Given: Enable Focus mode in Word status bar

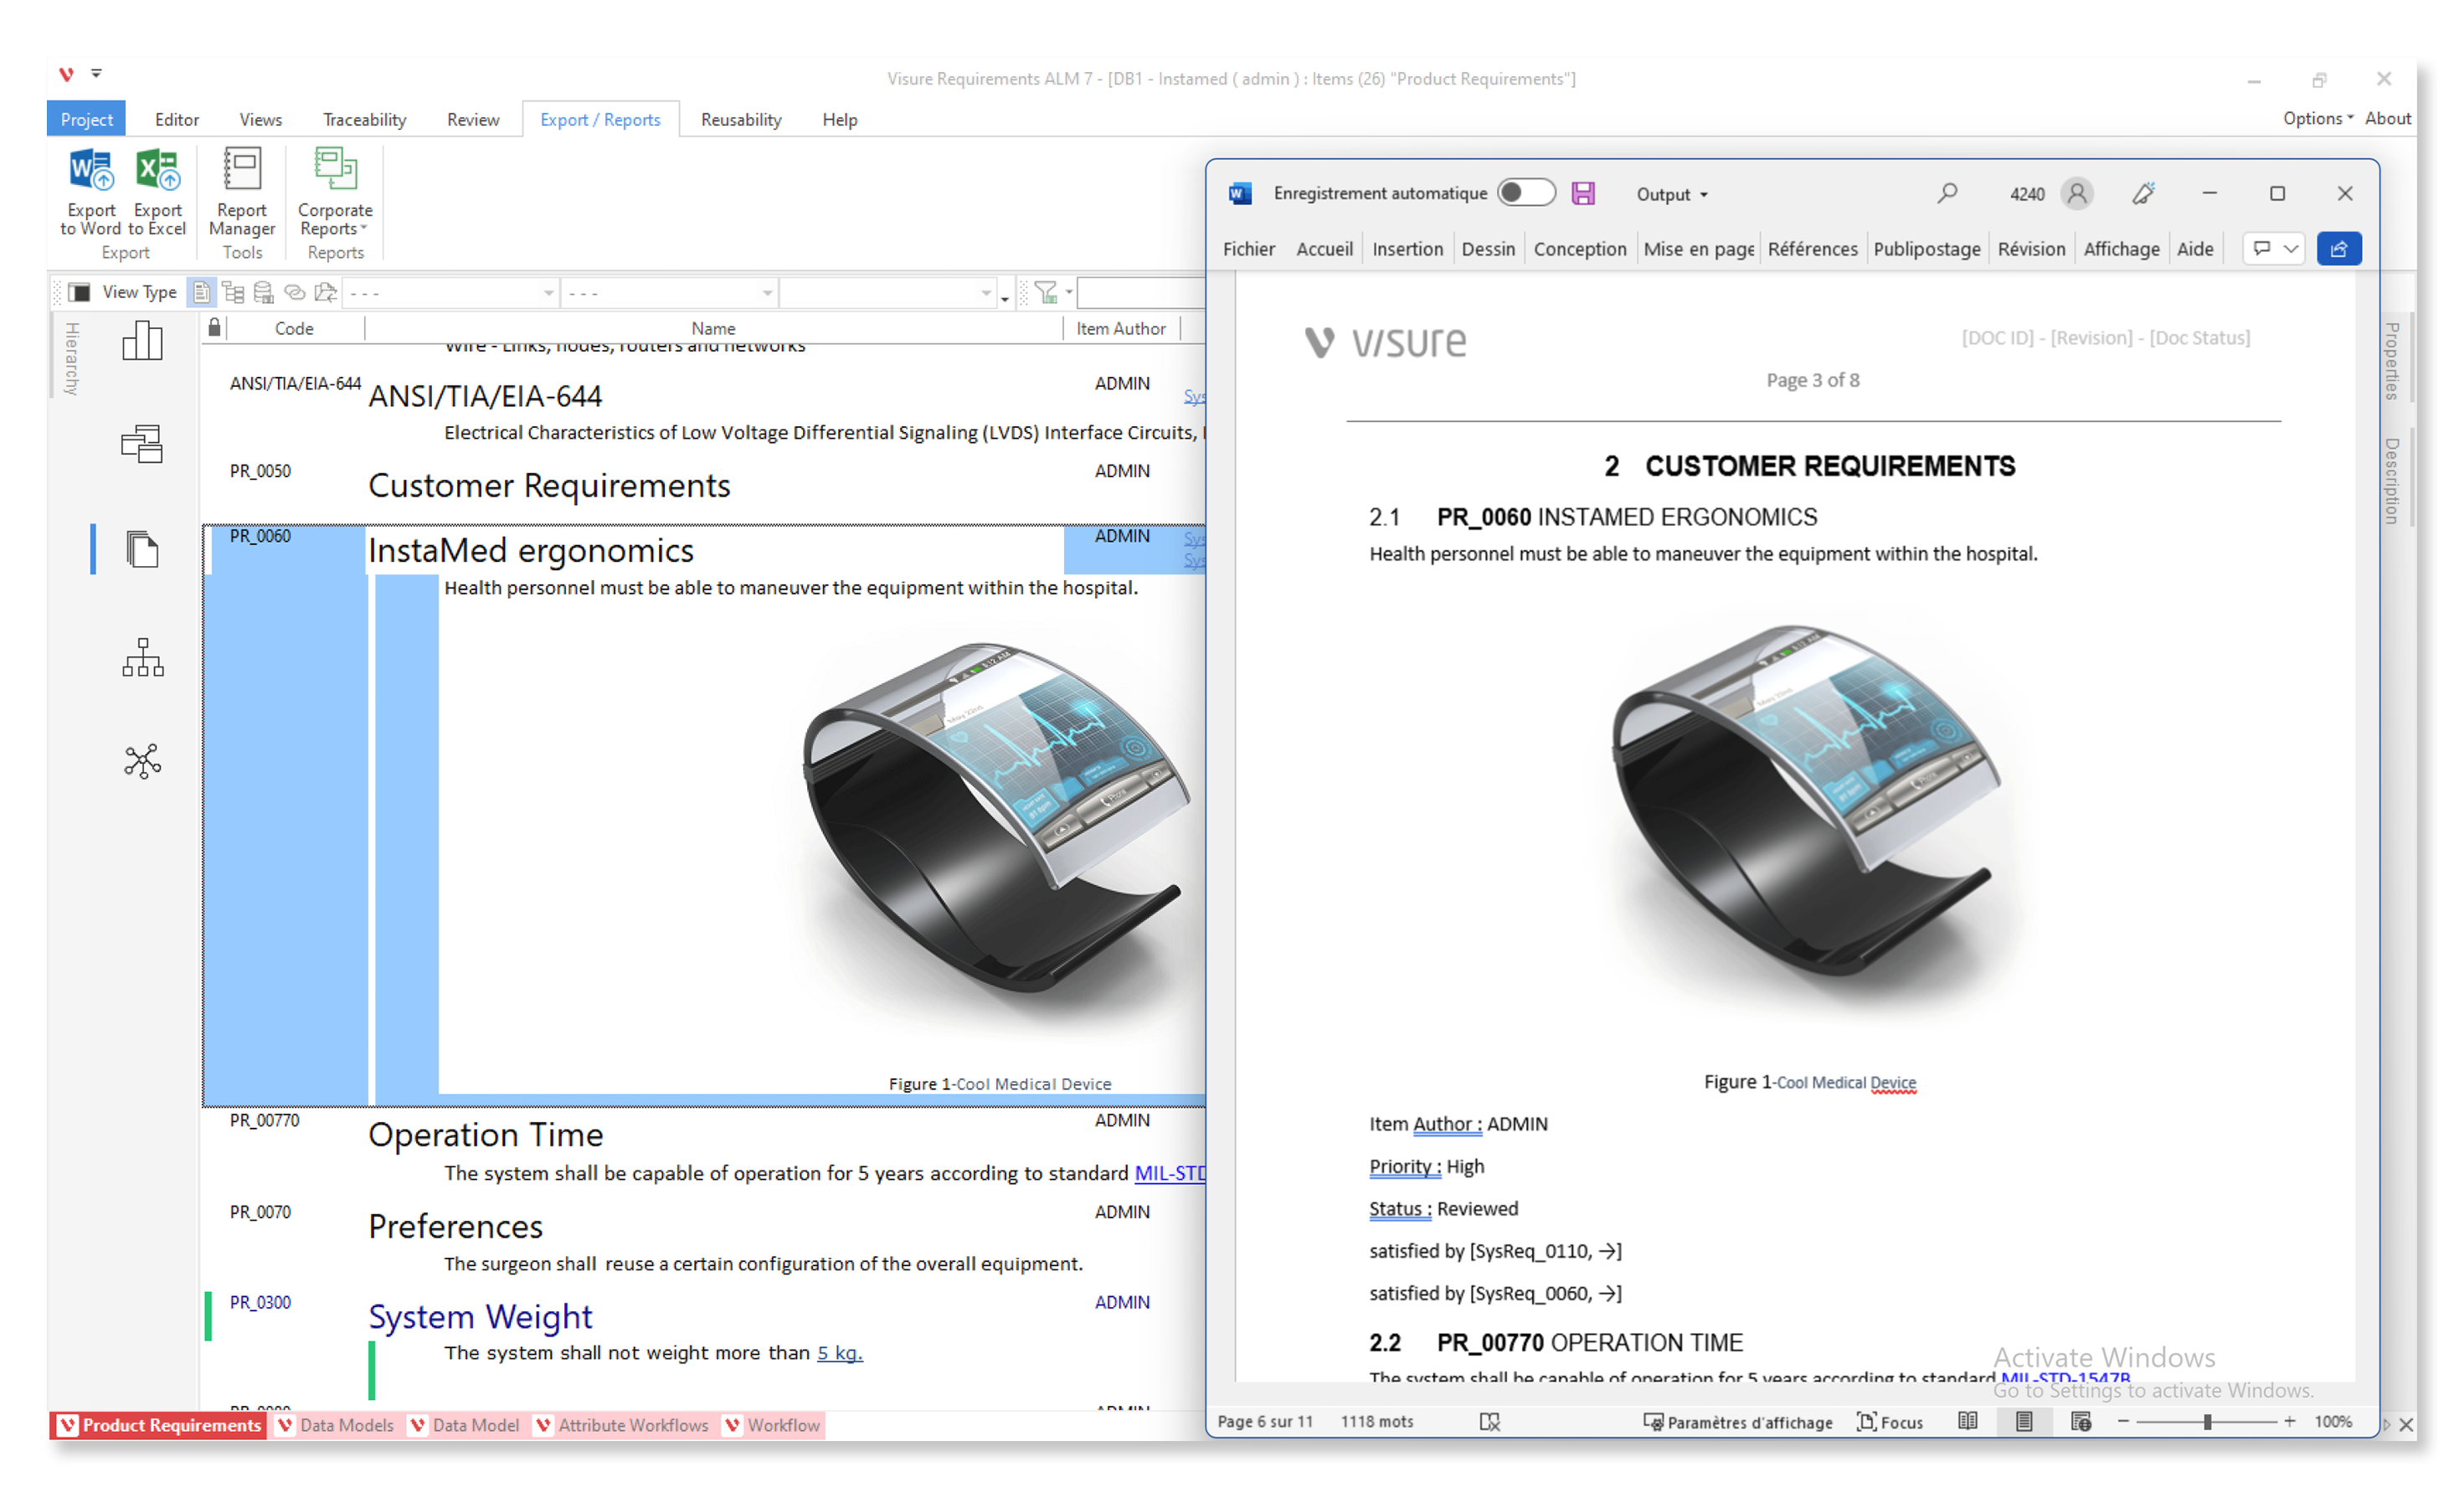Looking at the screenshot, I should (1889, 1422).
